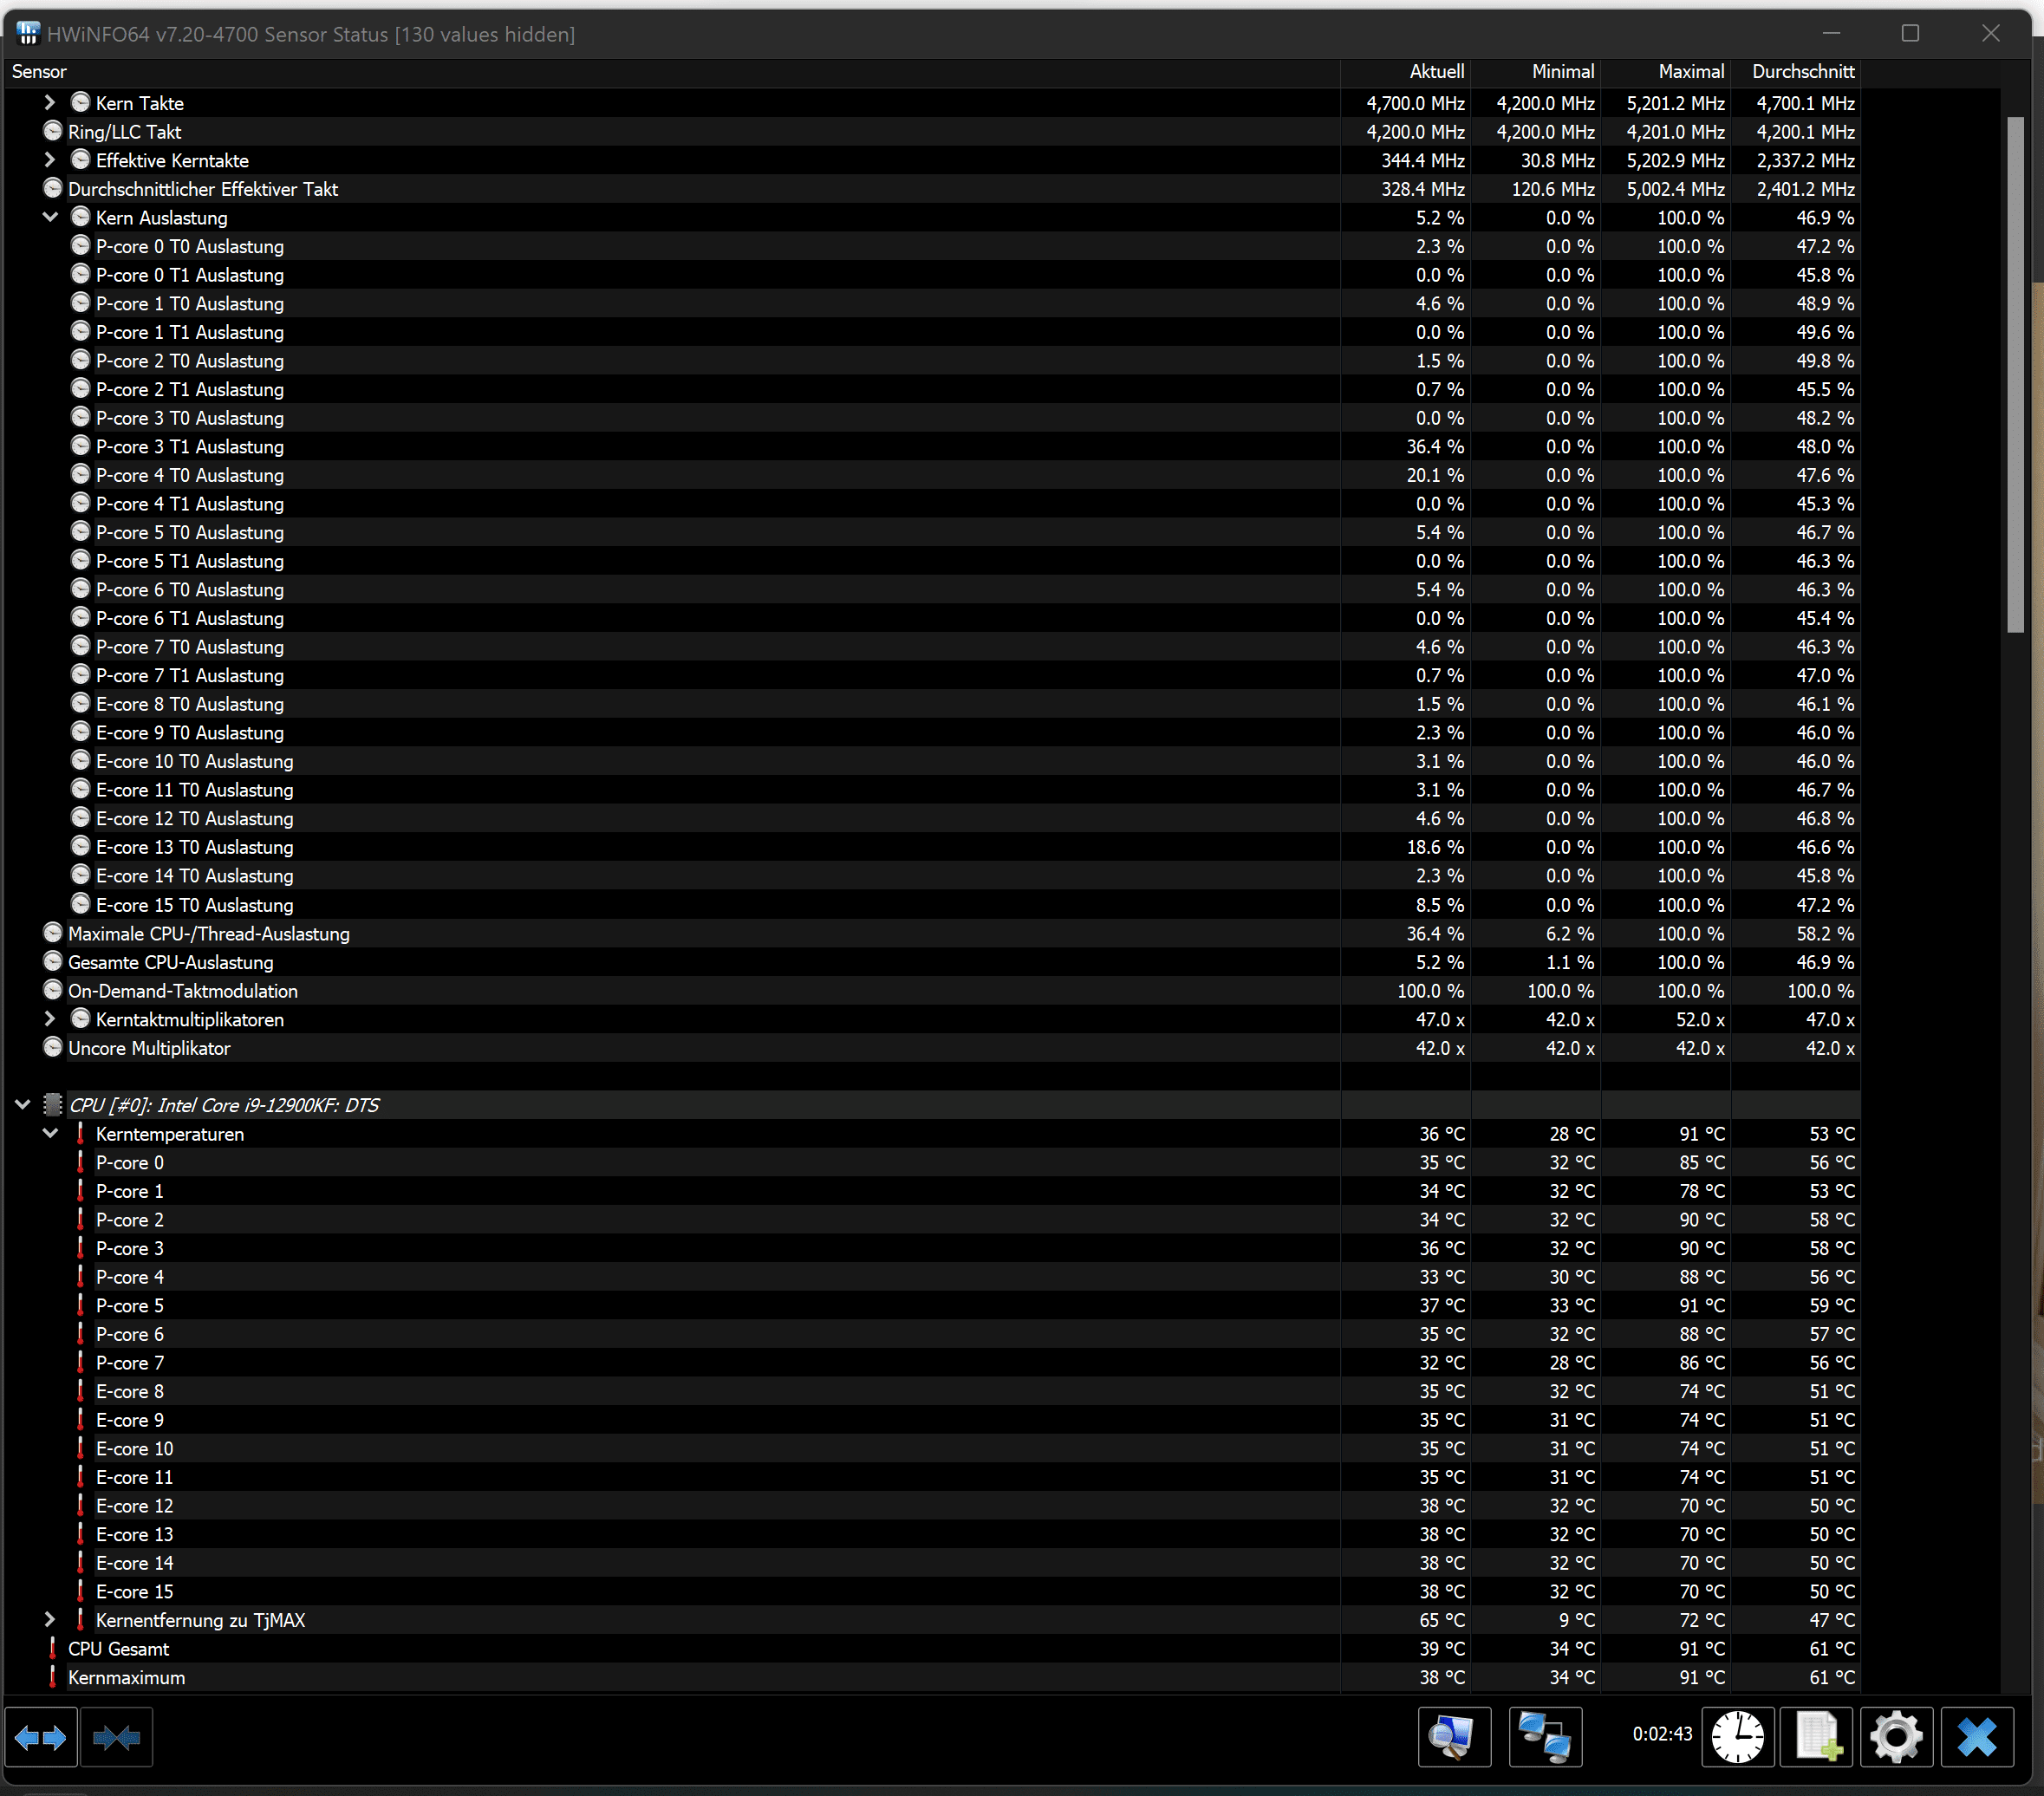
Task: Open the summary window monitor icon
Action: pos(1453,1738)
